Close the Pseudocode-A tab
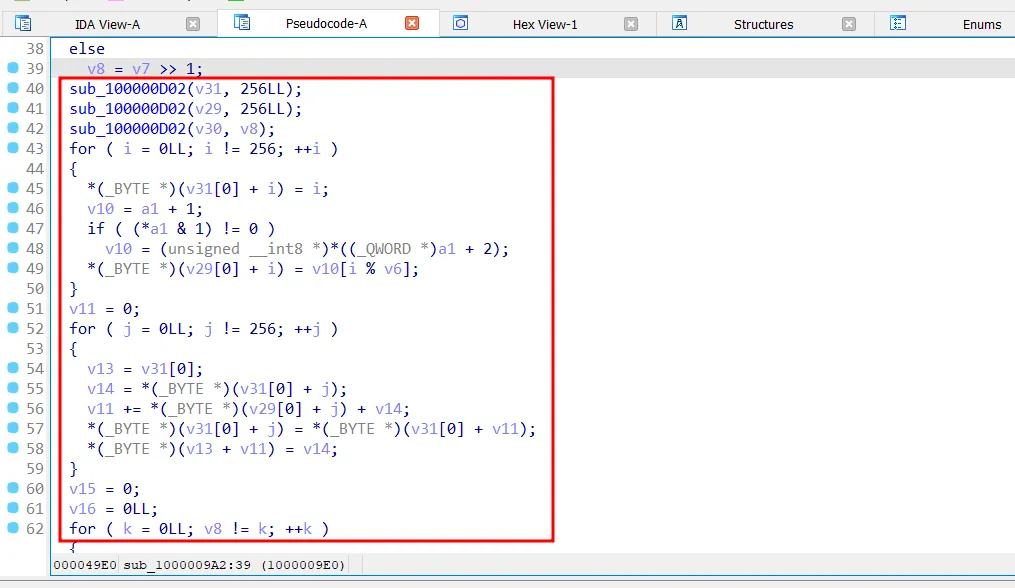Viewport: 1015px width, 588px height. click(x=412, y=23)
